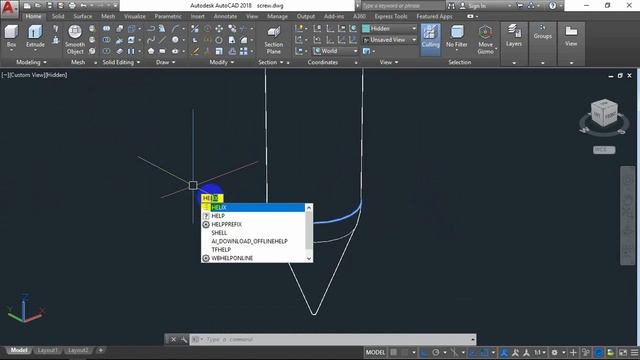The image size is (640, 360).
Task: Click the search keyword input box
Action: point(403,6)
